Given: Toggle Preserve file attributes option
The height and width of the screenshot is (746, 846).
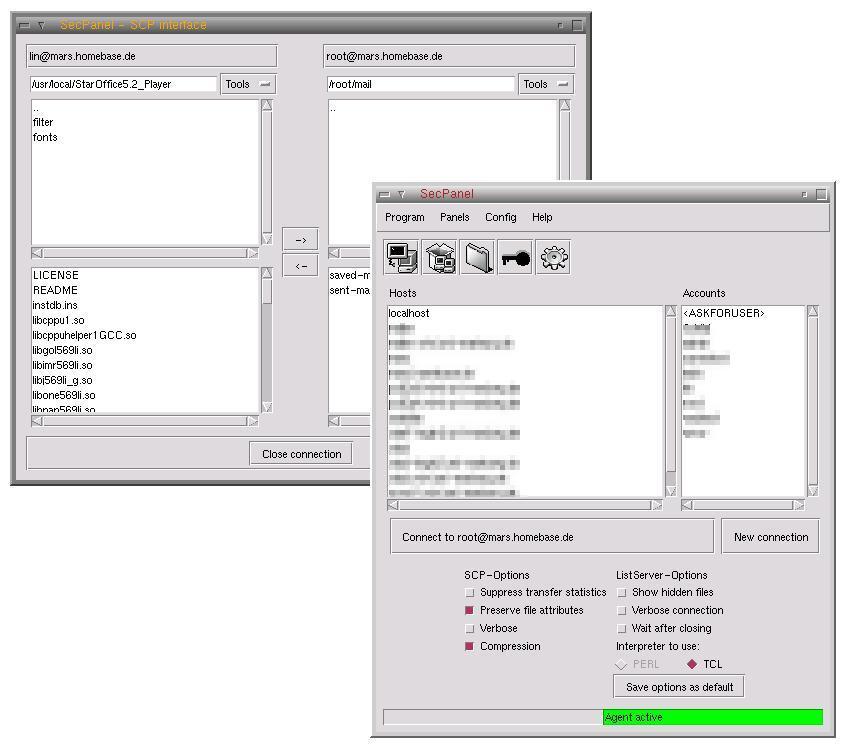Looking at the screenshot, I should click(x=470, y=611).
